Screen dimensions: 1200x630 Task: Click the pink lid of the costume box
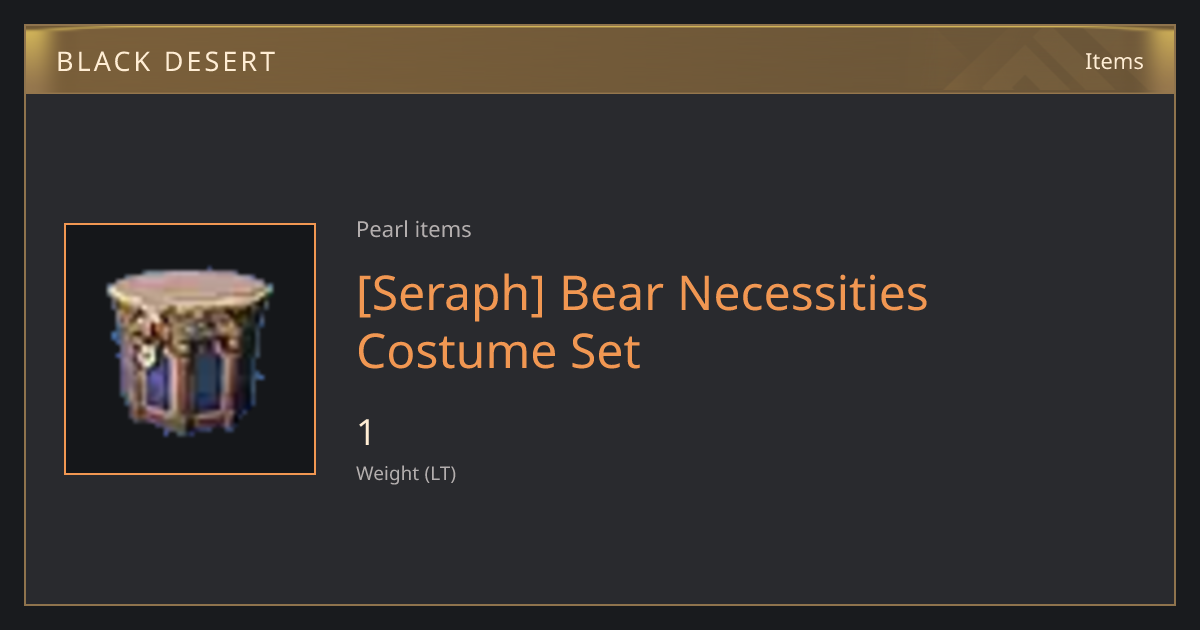(x=189, y=288)
